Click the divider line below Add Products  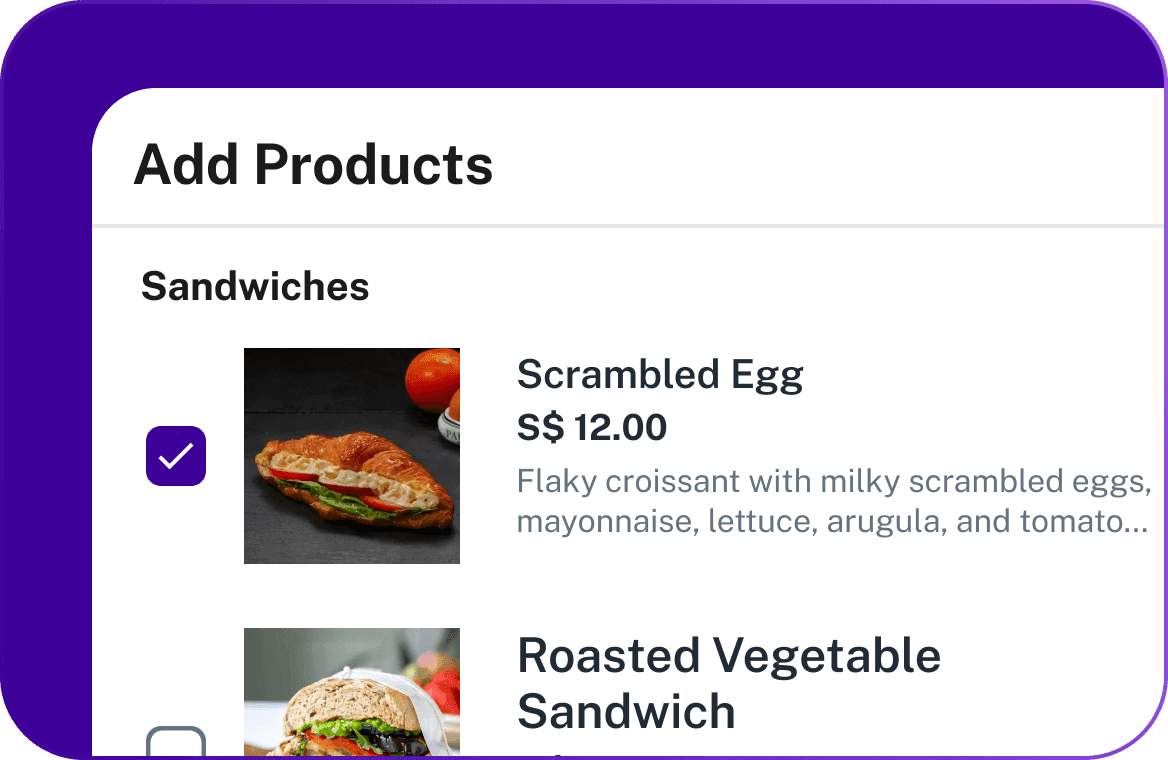click(630, 227)
